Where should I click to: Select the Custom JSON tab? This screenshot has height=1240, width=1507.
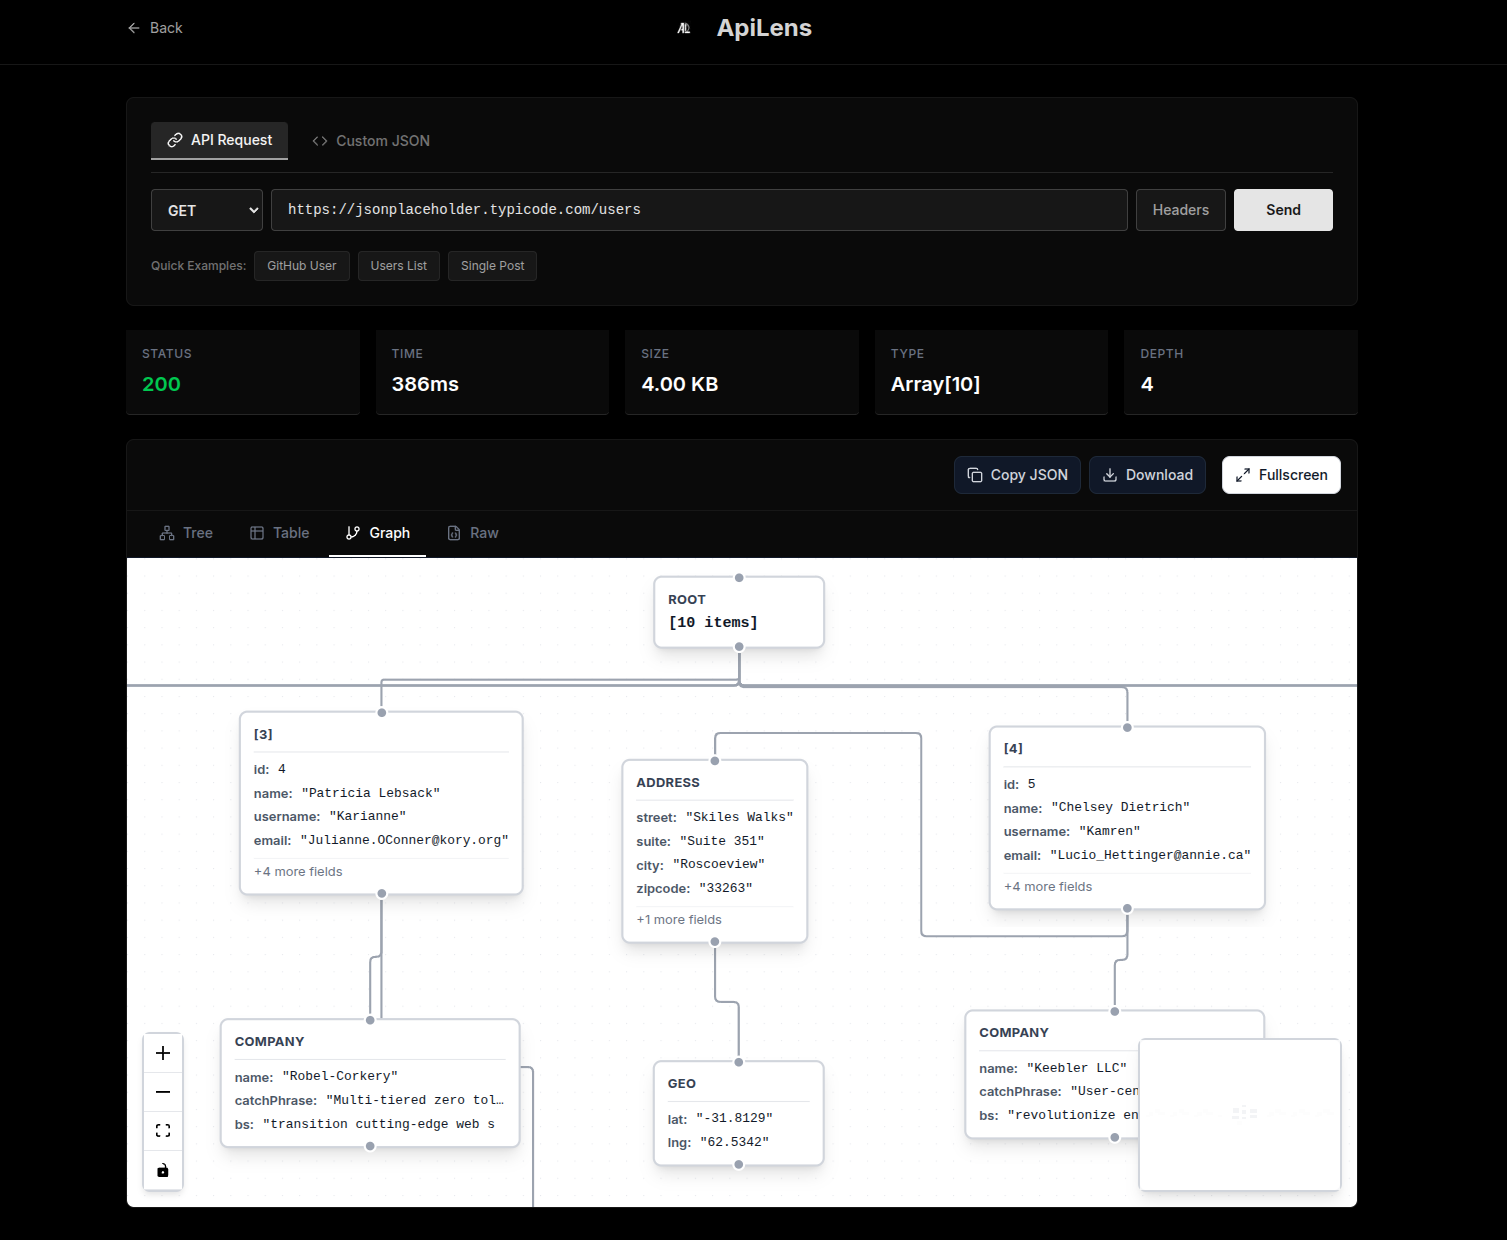pyautogui.click(x=371, y=141)
